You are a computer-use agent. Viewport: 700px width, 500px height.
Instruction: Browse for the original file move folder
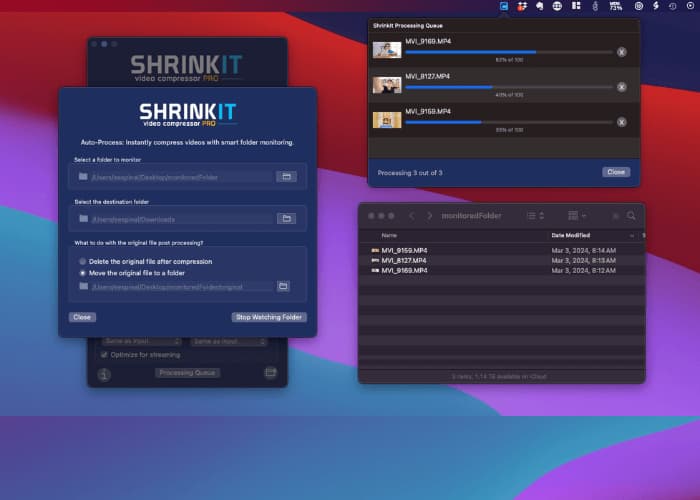click(283, 286)
